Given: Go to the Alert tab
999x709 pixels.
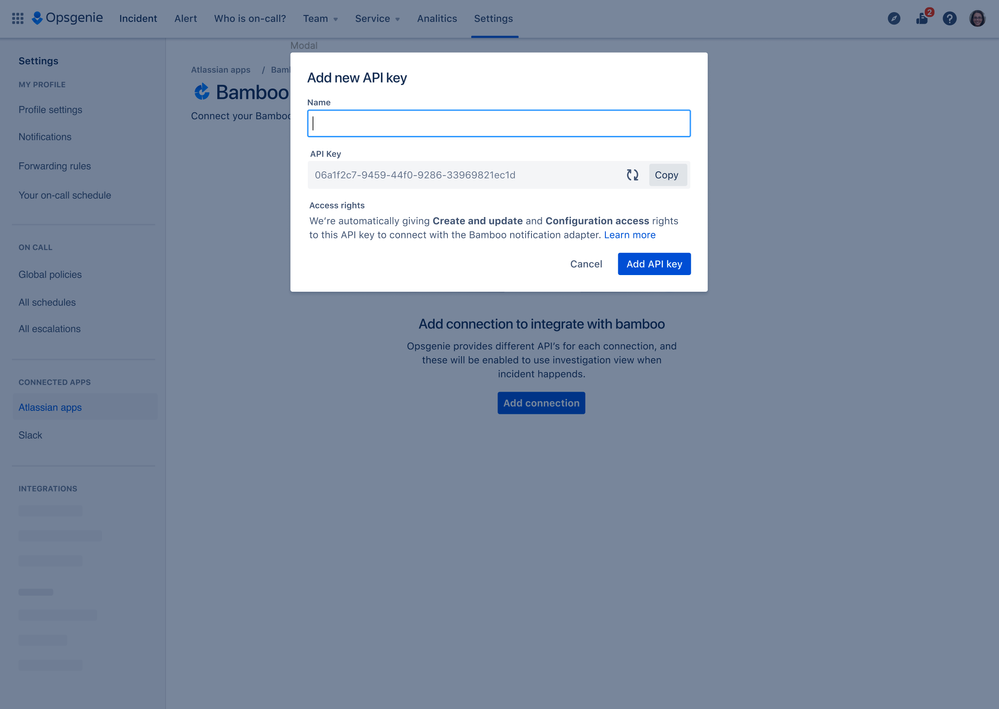Looking at the screenshot, I should point(185,18).
